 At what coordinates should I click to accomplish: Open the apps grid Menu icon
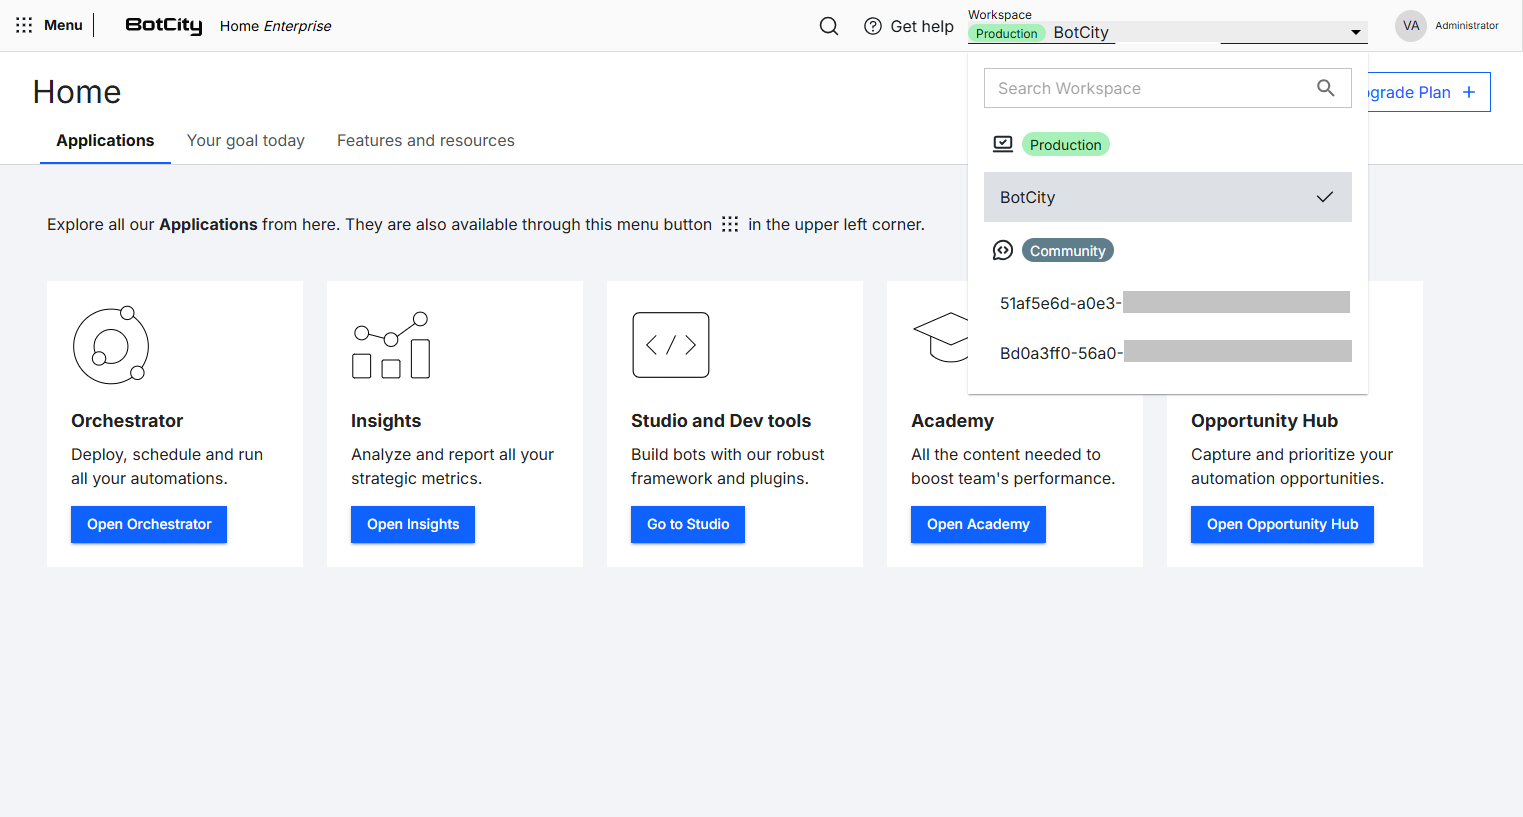coord(24,25)
